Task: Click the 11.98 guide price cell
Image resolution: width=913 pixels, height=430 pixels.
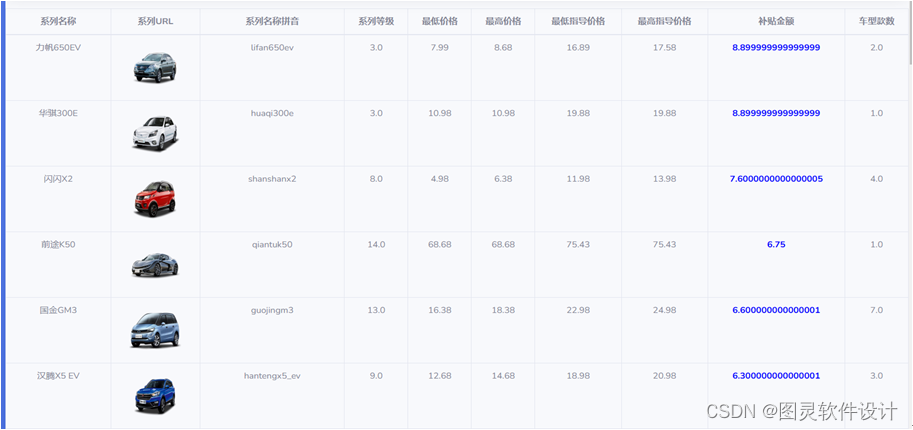Action: tap(578, 179)
